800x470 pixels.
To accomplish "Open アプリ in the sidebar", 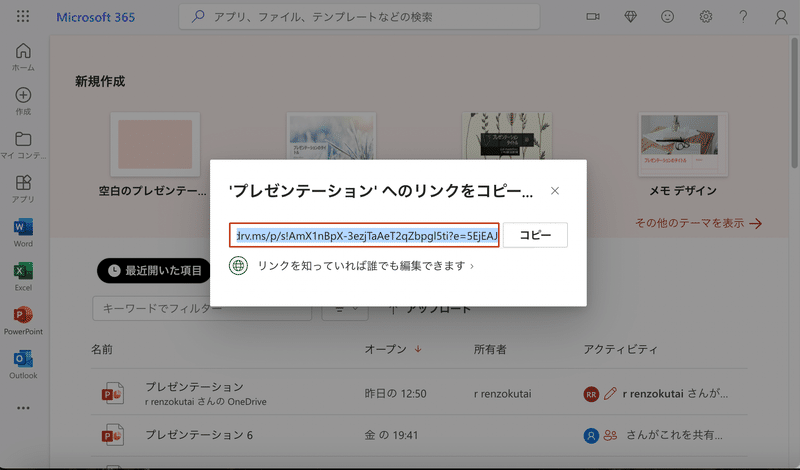I will point(23,189).
